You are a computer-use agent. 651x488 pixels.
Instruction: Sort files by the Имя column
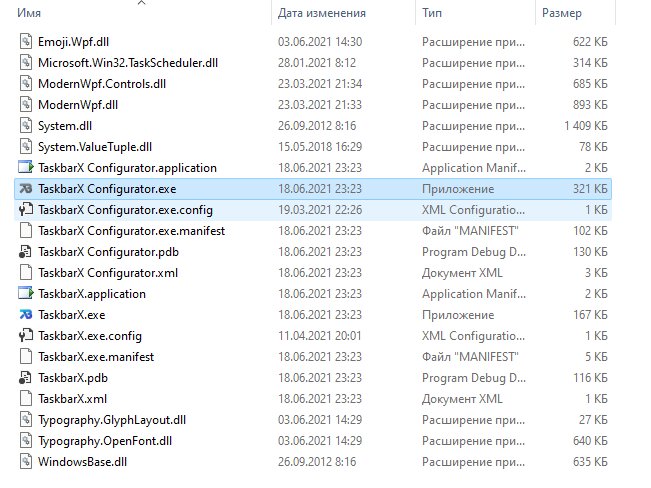[x=29, y=13]
